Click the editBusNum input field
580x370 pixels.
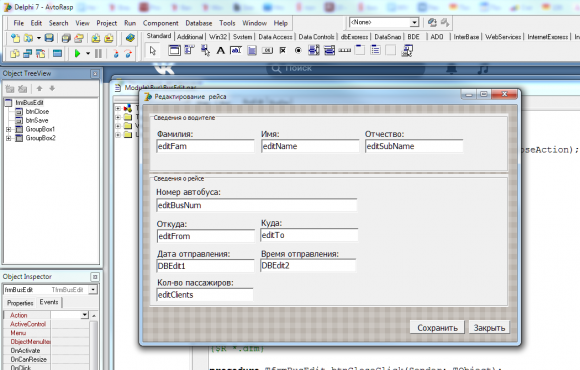tap(257, 205)
